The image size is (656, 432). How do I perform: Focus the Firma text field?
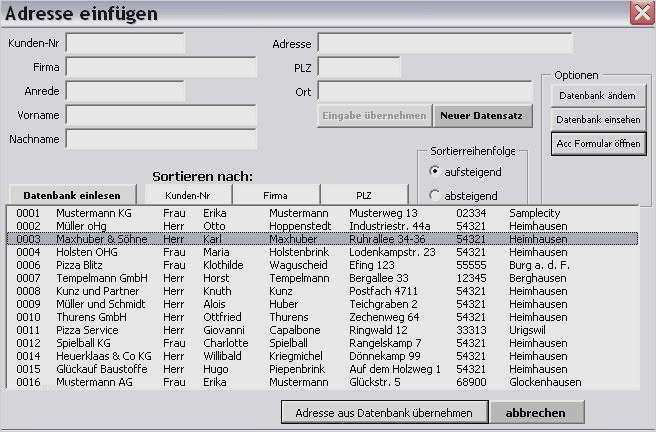click(160, 67)
